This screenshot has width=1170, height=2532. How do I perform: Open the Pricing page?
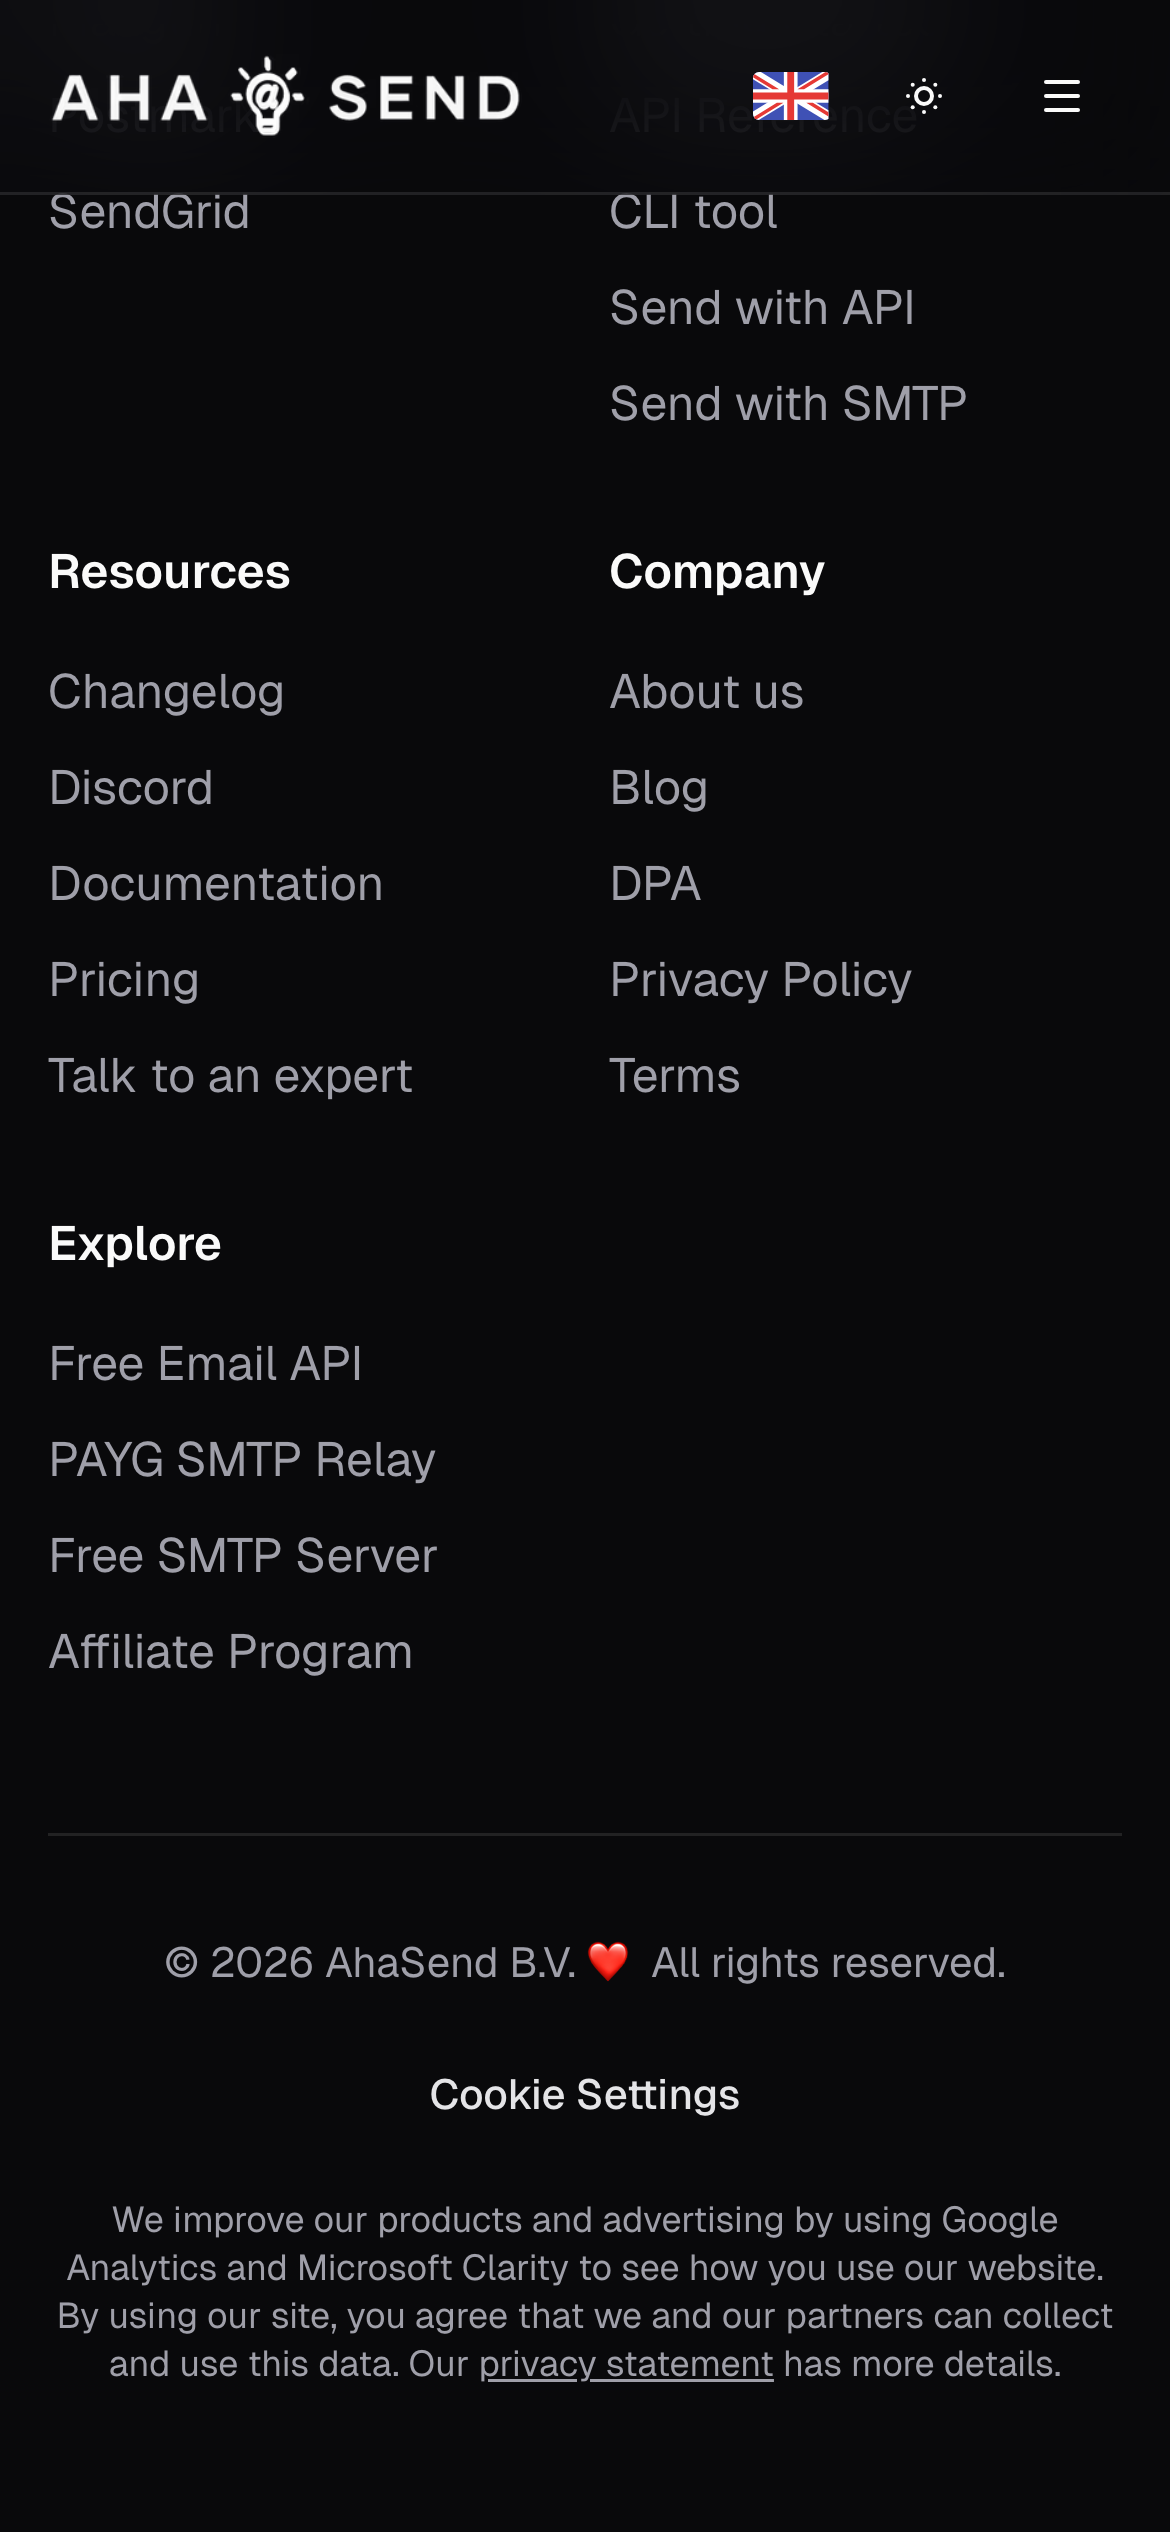124,980
